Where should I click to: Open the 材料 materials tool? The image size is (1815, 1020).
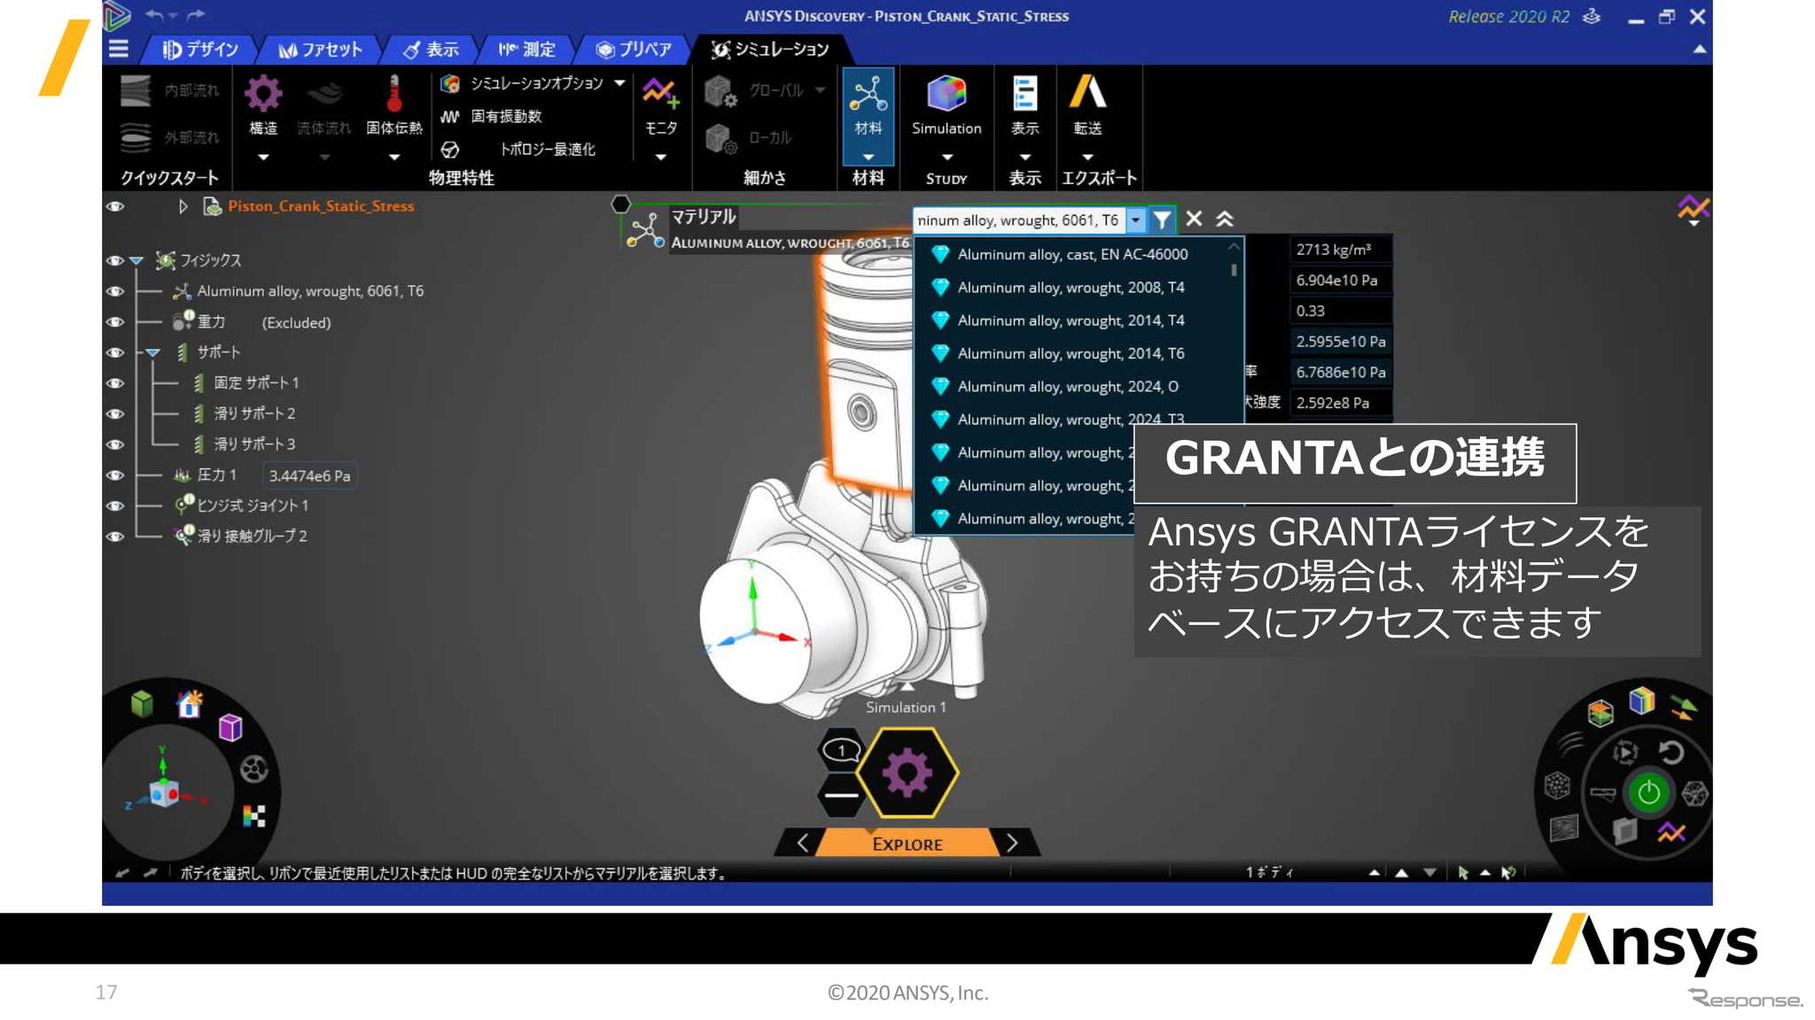pyautogui.click(x=867, y=97)
